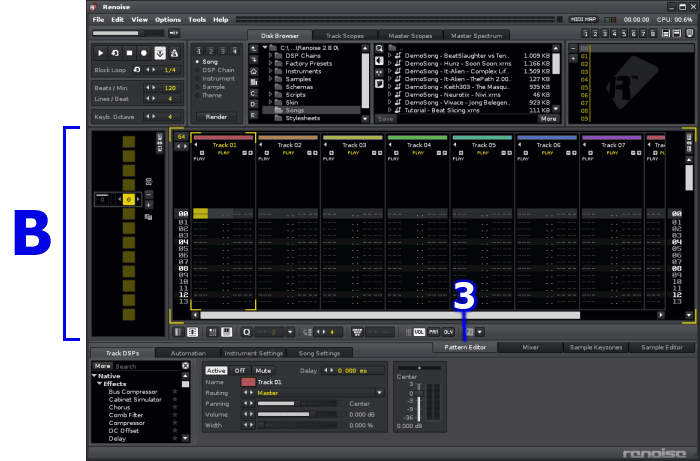700x461 pixels.
Task: Click the Disk Browser parent directory icon
Action: click(x=254, y=49)
